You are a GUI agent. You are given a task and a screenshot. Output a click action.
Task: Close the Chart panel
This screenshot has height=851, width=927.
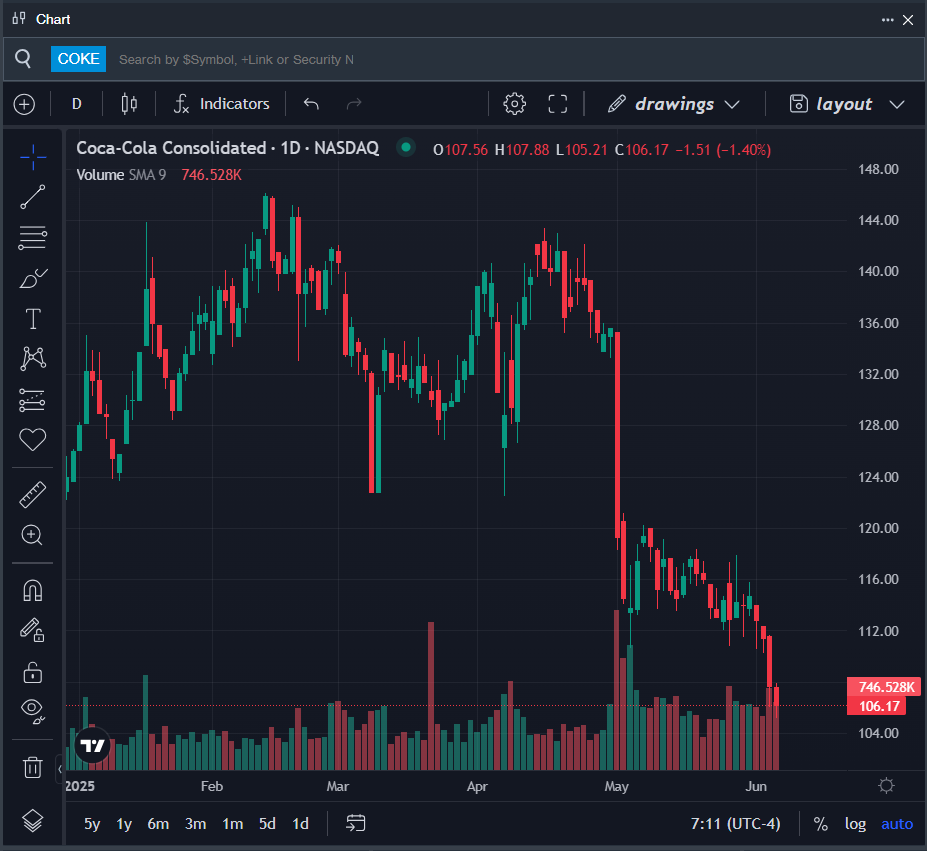tap(908, 20)
